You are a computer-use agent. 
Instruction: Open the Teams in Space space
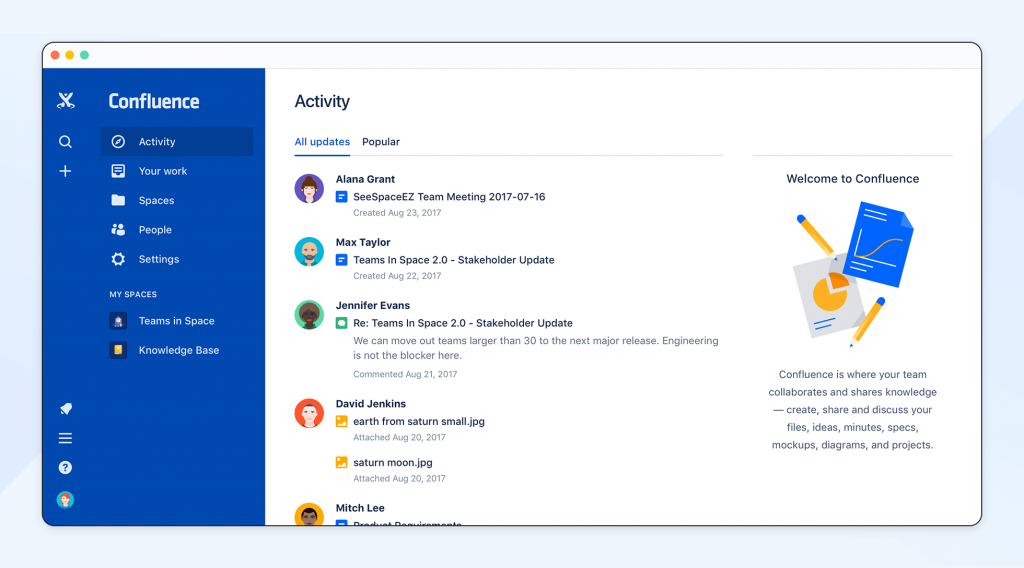(177, 321)
